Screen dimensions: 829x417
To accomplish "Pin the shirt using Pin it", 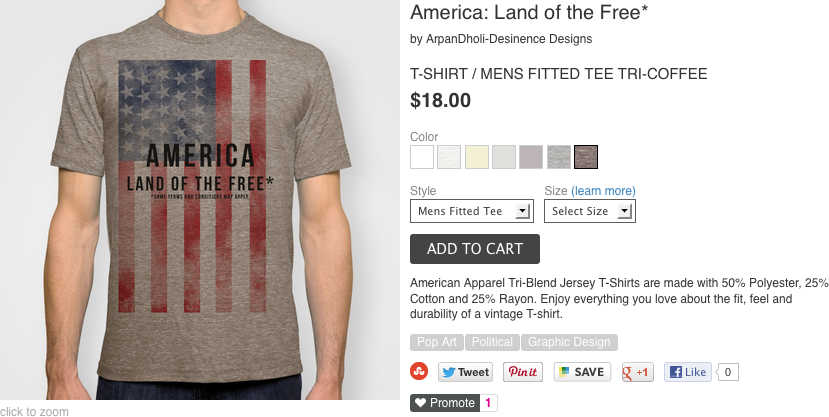I will [x=522, y=372].
